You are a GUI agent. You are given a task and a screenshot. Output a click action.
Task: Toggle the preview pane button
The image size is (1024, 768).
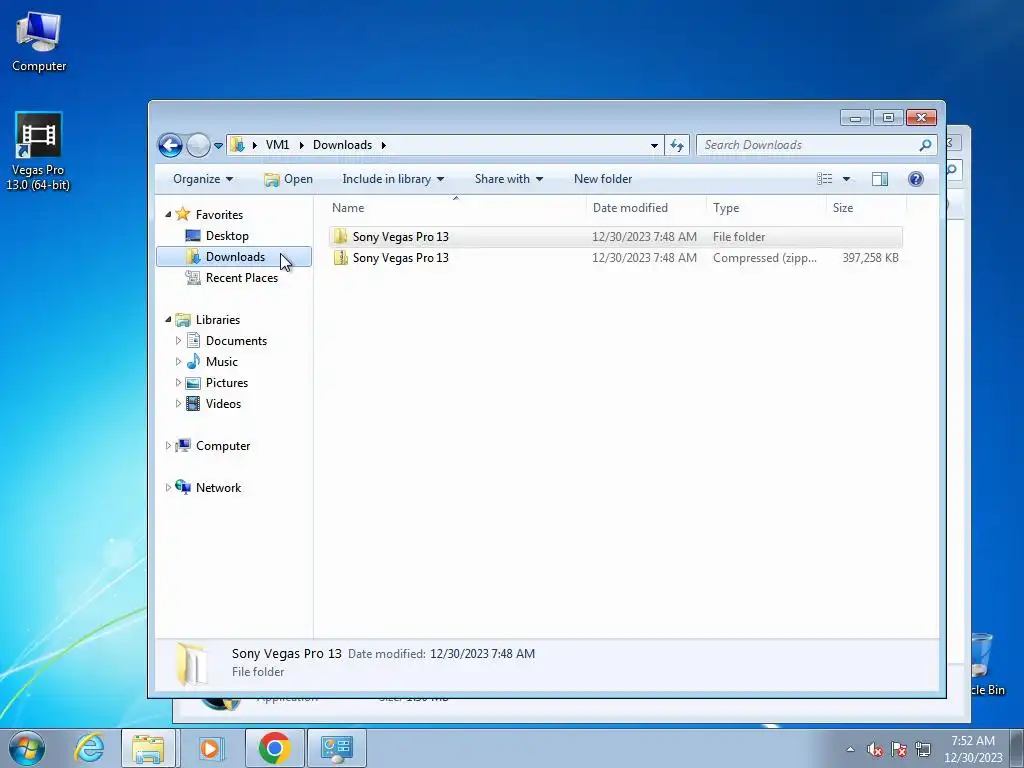point(880,179)
